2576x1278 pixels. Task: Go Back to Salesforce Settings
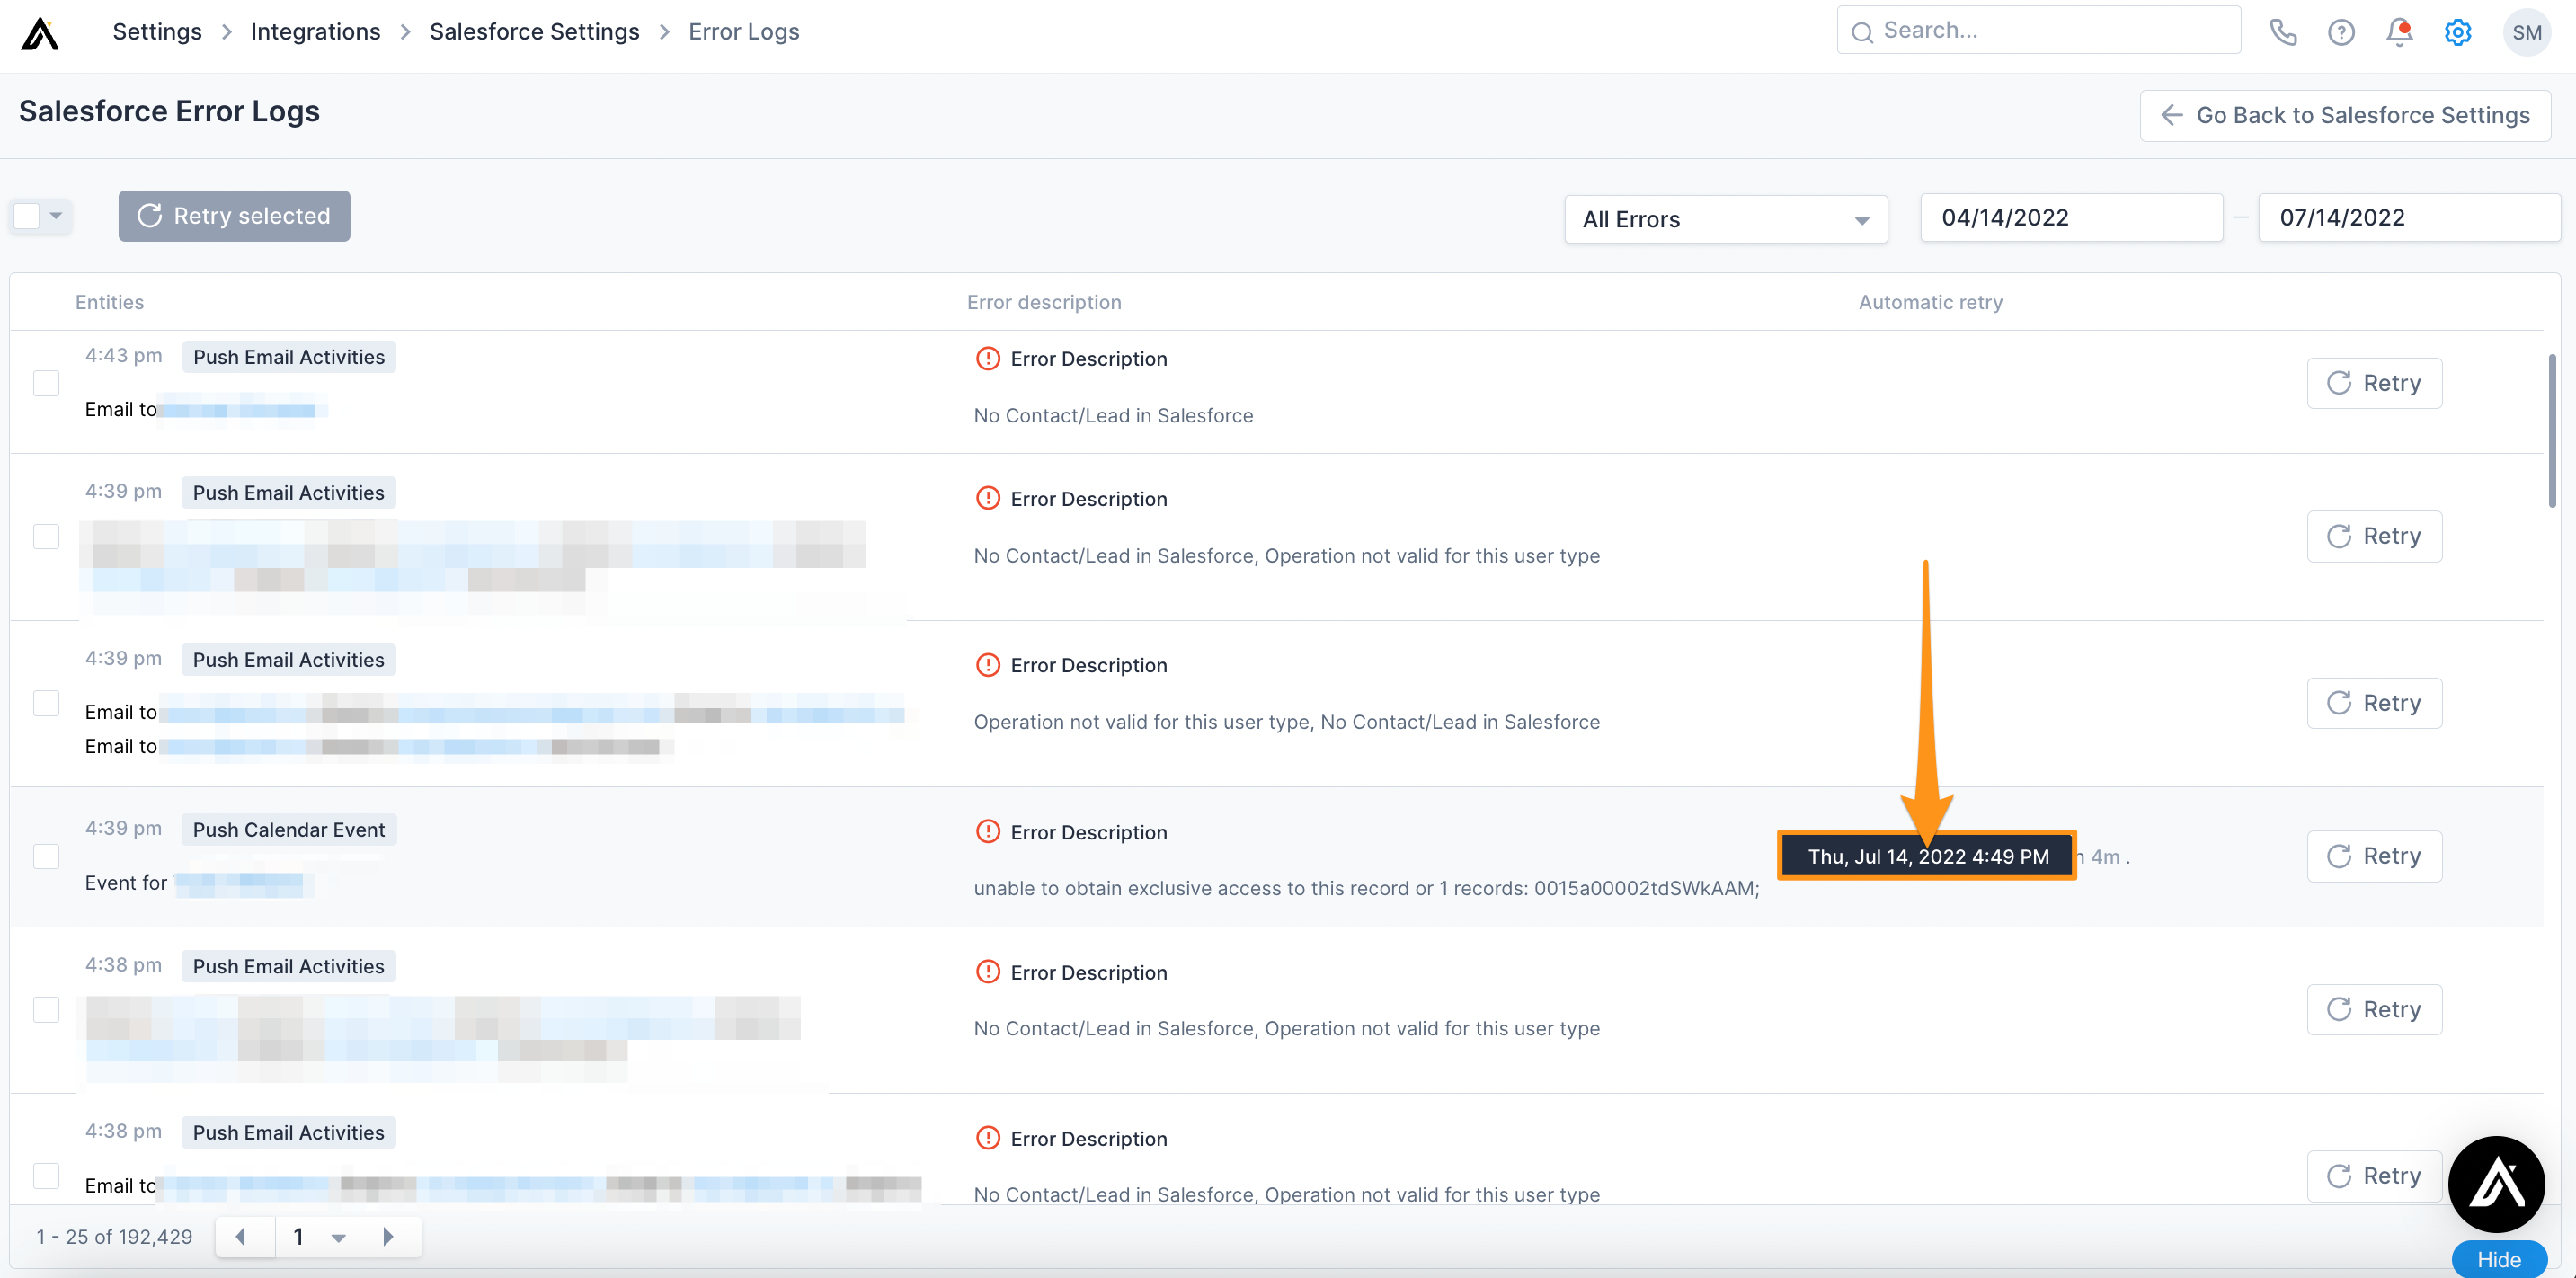[x=2345, y=115]
